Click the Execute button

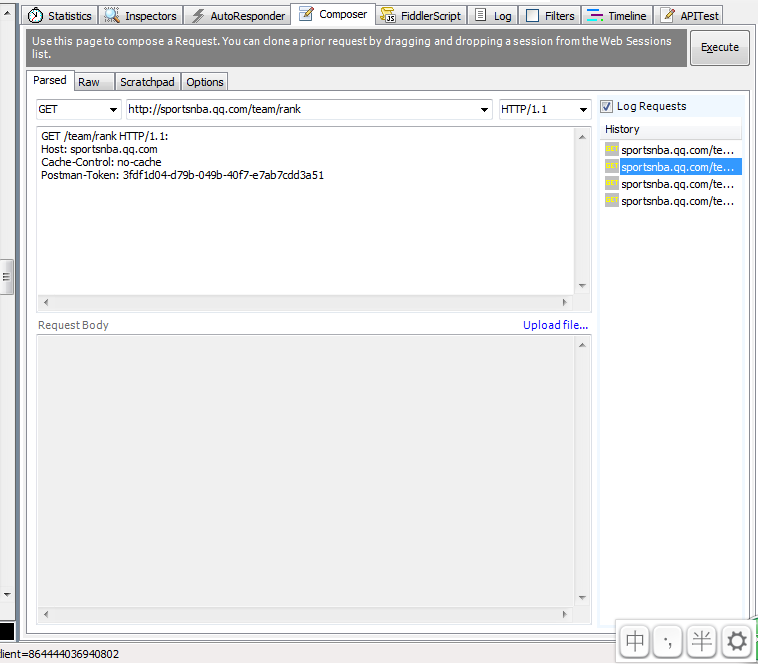click(720, 47)
